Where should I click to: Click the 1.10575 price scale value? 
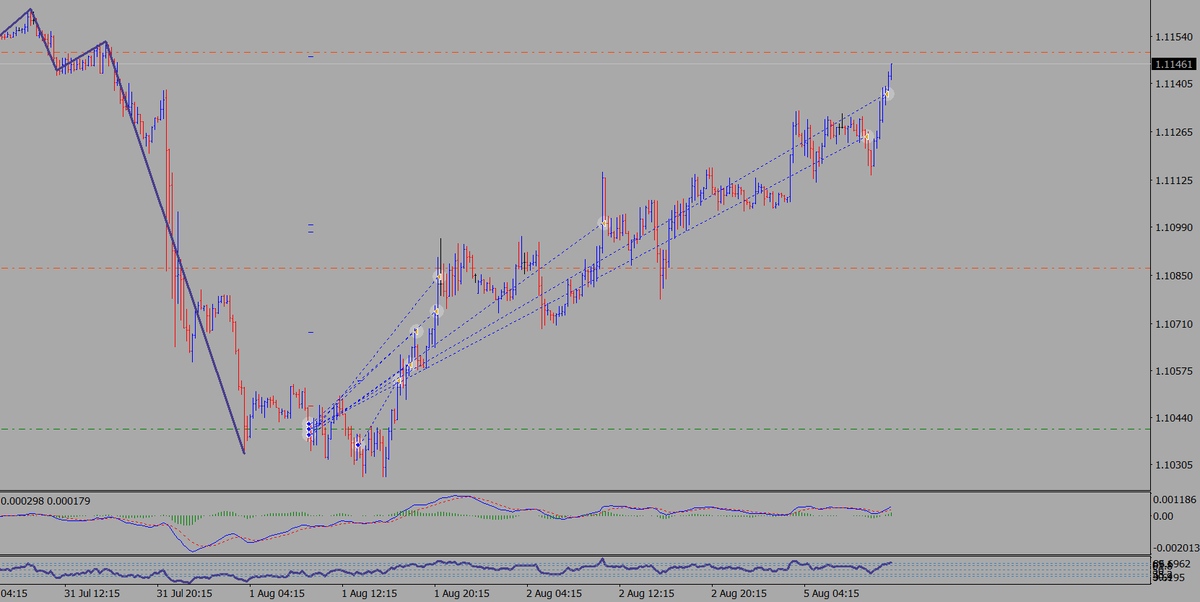pos(1172,371)
